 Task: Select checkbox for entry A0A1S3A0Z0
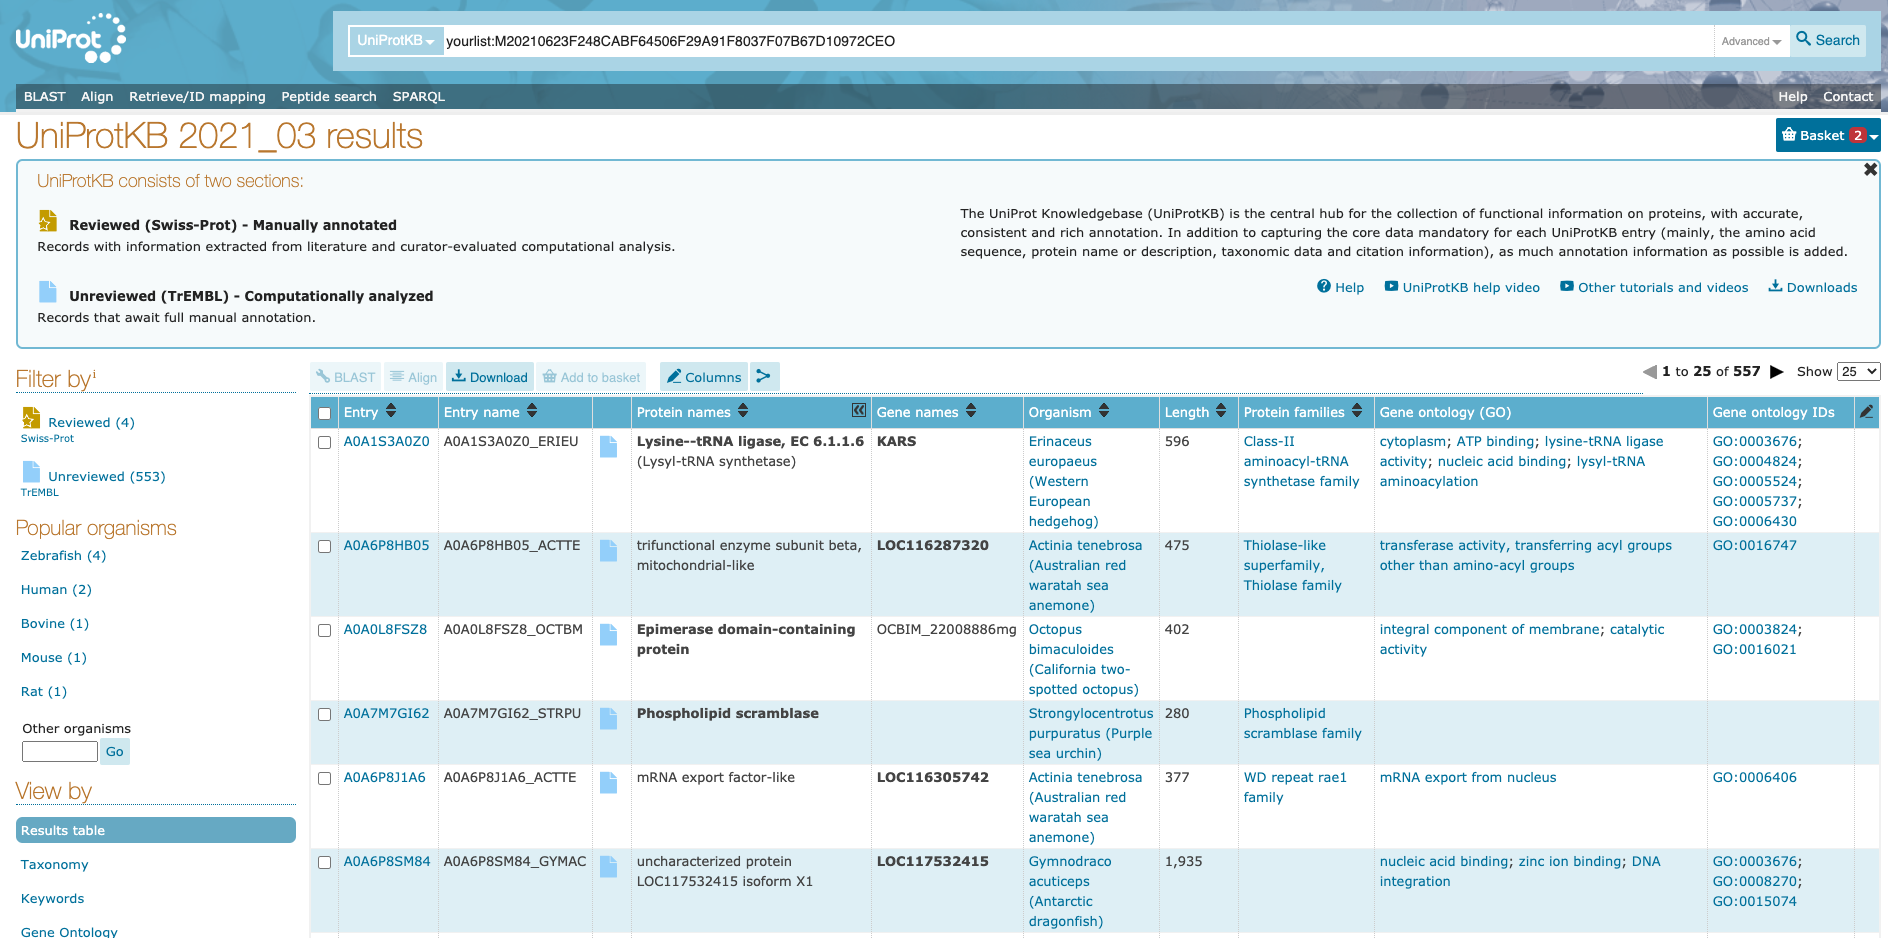pos(324,442)
